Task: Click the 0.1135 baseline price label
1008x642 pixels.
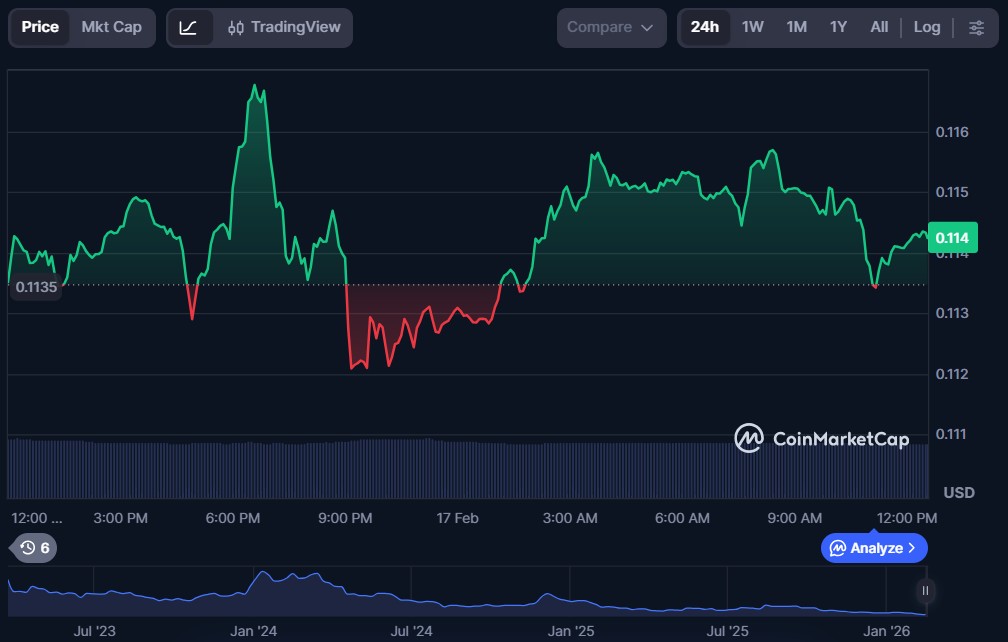Action: (38, 287)
